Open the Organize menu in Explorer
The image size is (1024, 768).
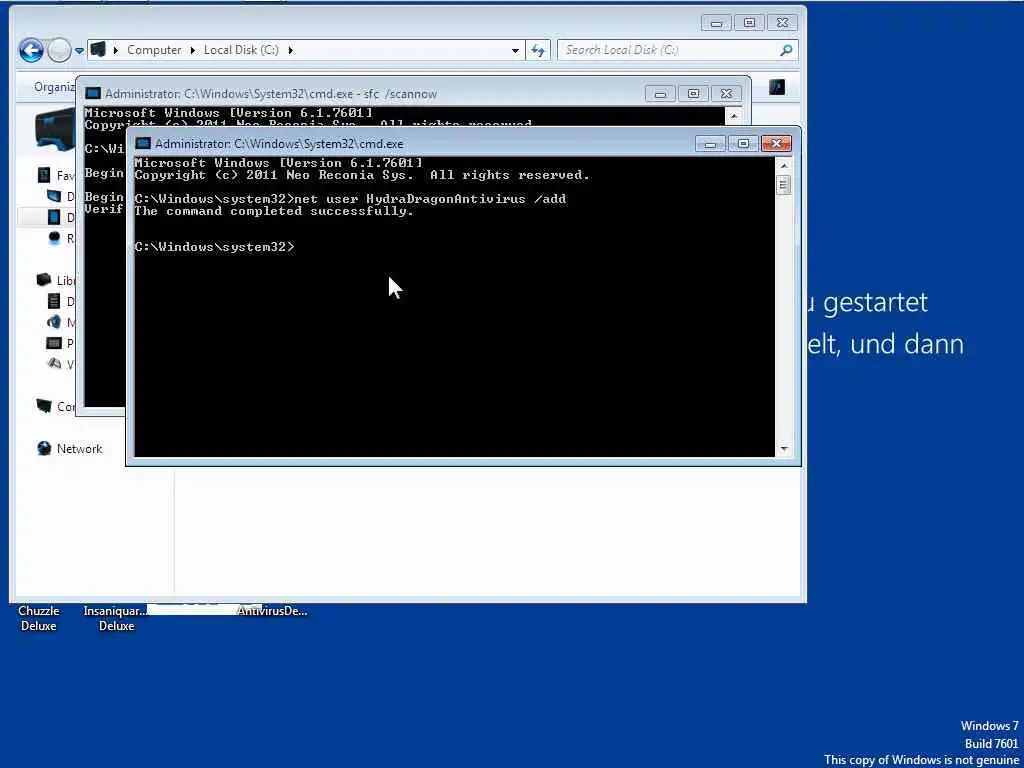(55, 87)
